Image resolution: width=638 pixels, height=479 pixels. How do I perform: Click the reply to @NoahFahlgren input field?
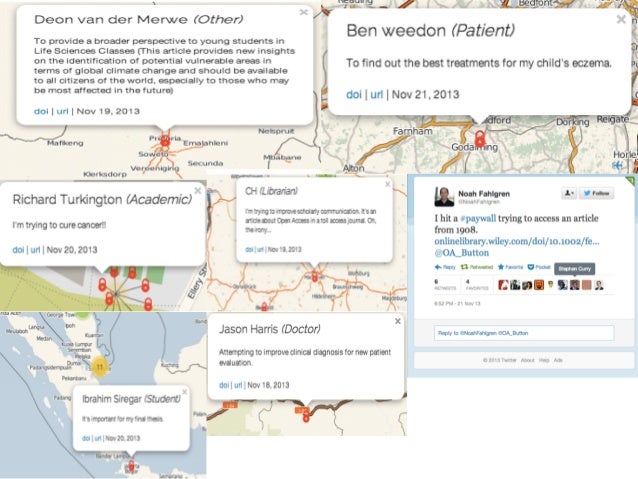pos(524,333)
